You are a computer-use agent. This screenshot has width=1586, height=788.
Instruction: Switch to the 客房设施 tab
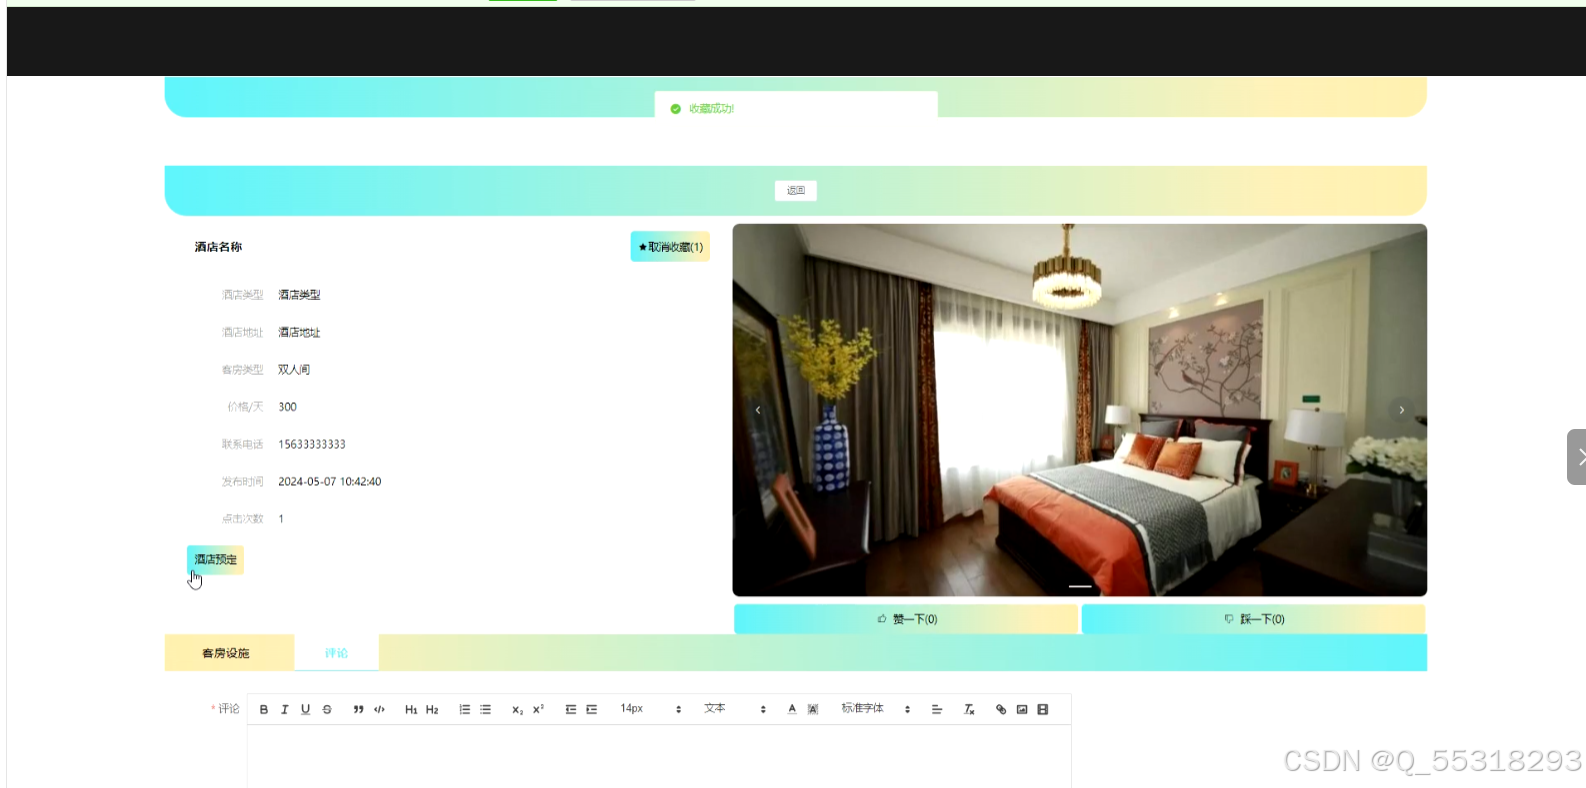tap(229, 653)
